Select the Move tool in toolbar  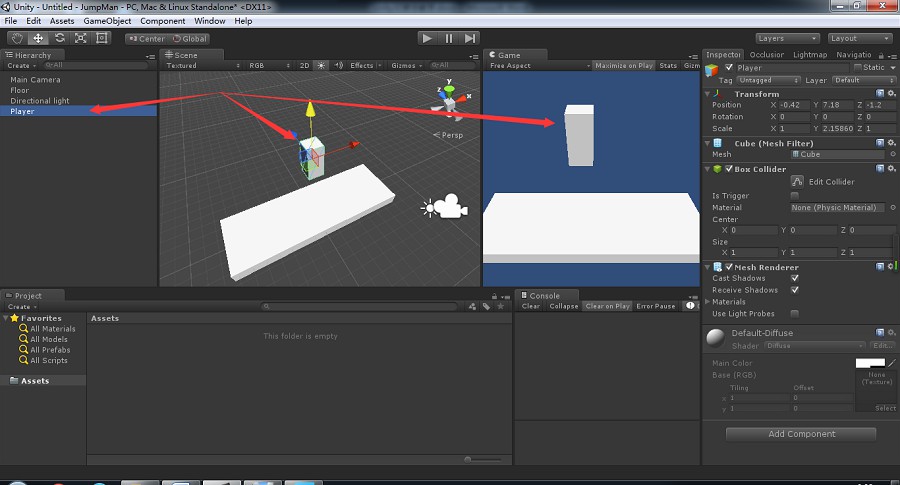pyautogui.click(x=38, y=38)
